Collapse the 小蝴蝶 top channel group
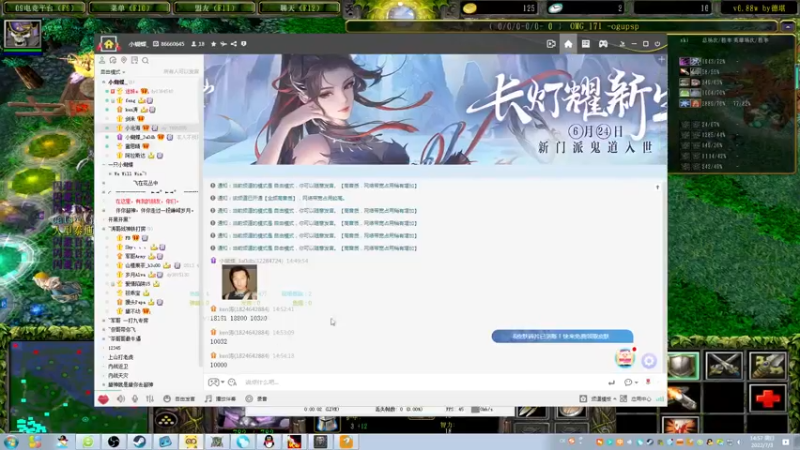Viewport: 800px width, 450px height. pyautogui.click(x=104, y=82)
